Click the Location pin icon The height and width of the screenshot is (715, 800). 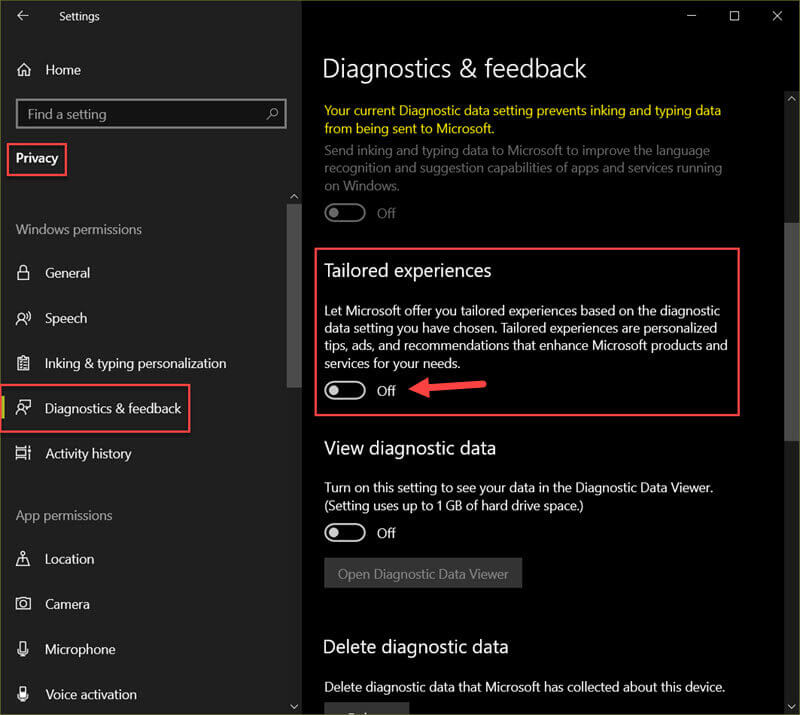click(23, 559)
